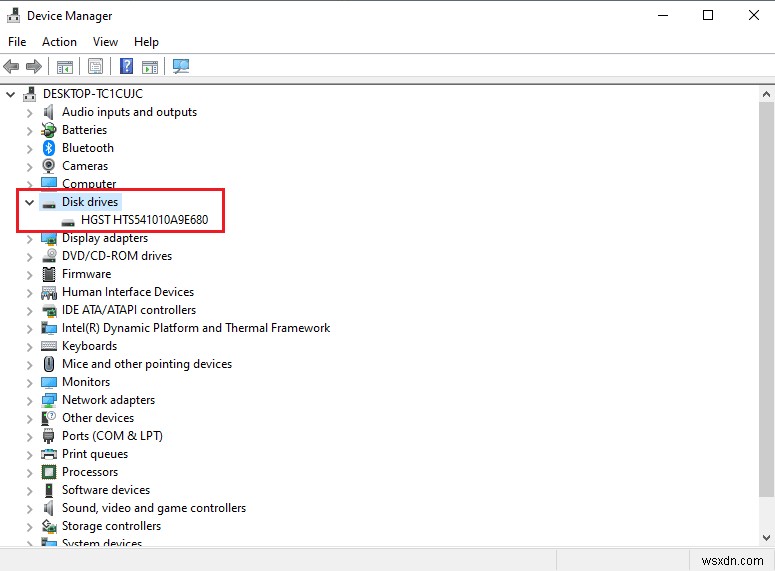Minimize the Device Manager window
775x571 pixels.
point(663,15)
